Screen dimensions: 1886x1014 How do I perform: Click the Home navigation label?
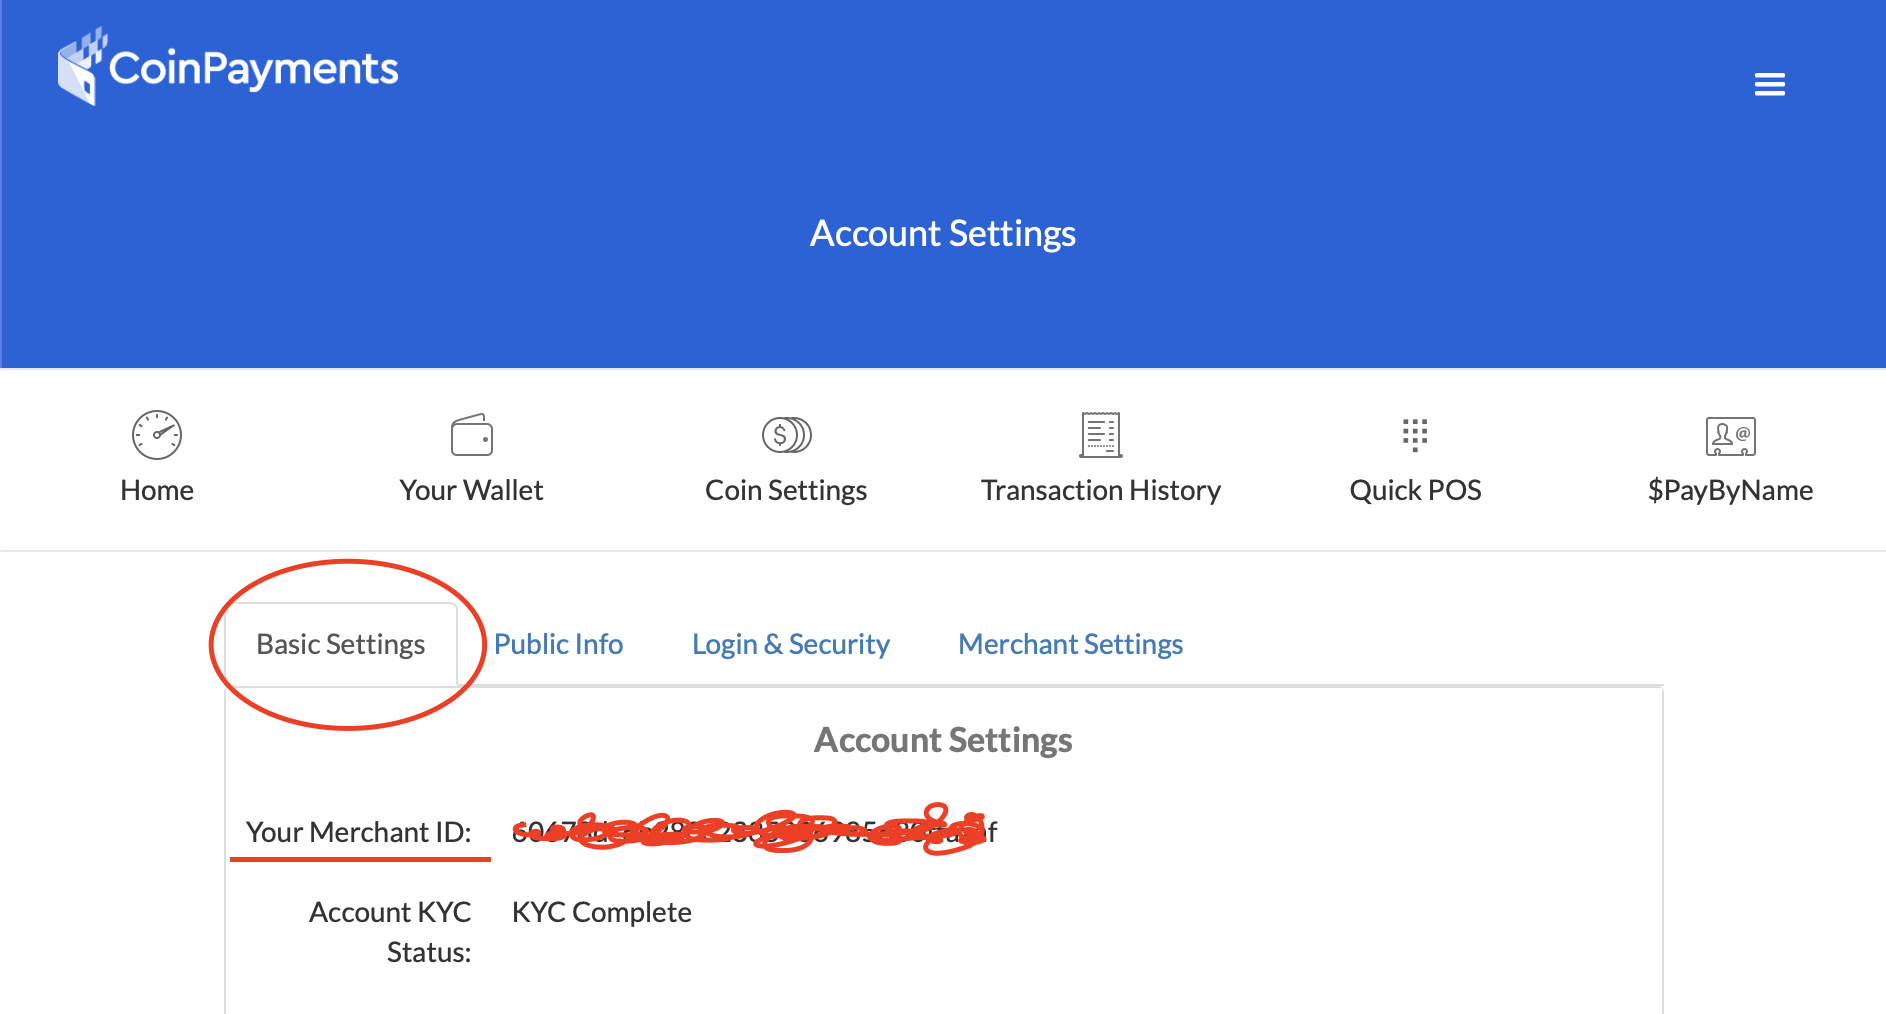[x=157, y=490]
